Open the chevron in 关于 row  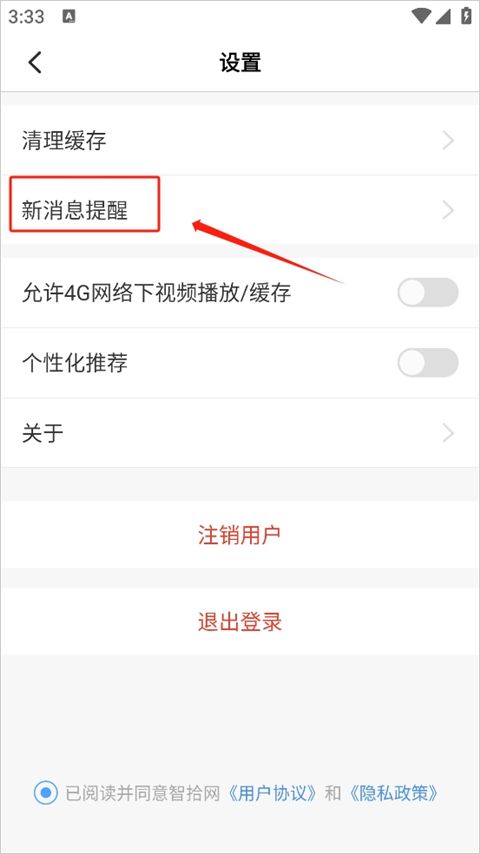tap(448, 433)
